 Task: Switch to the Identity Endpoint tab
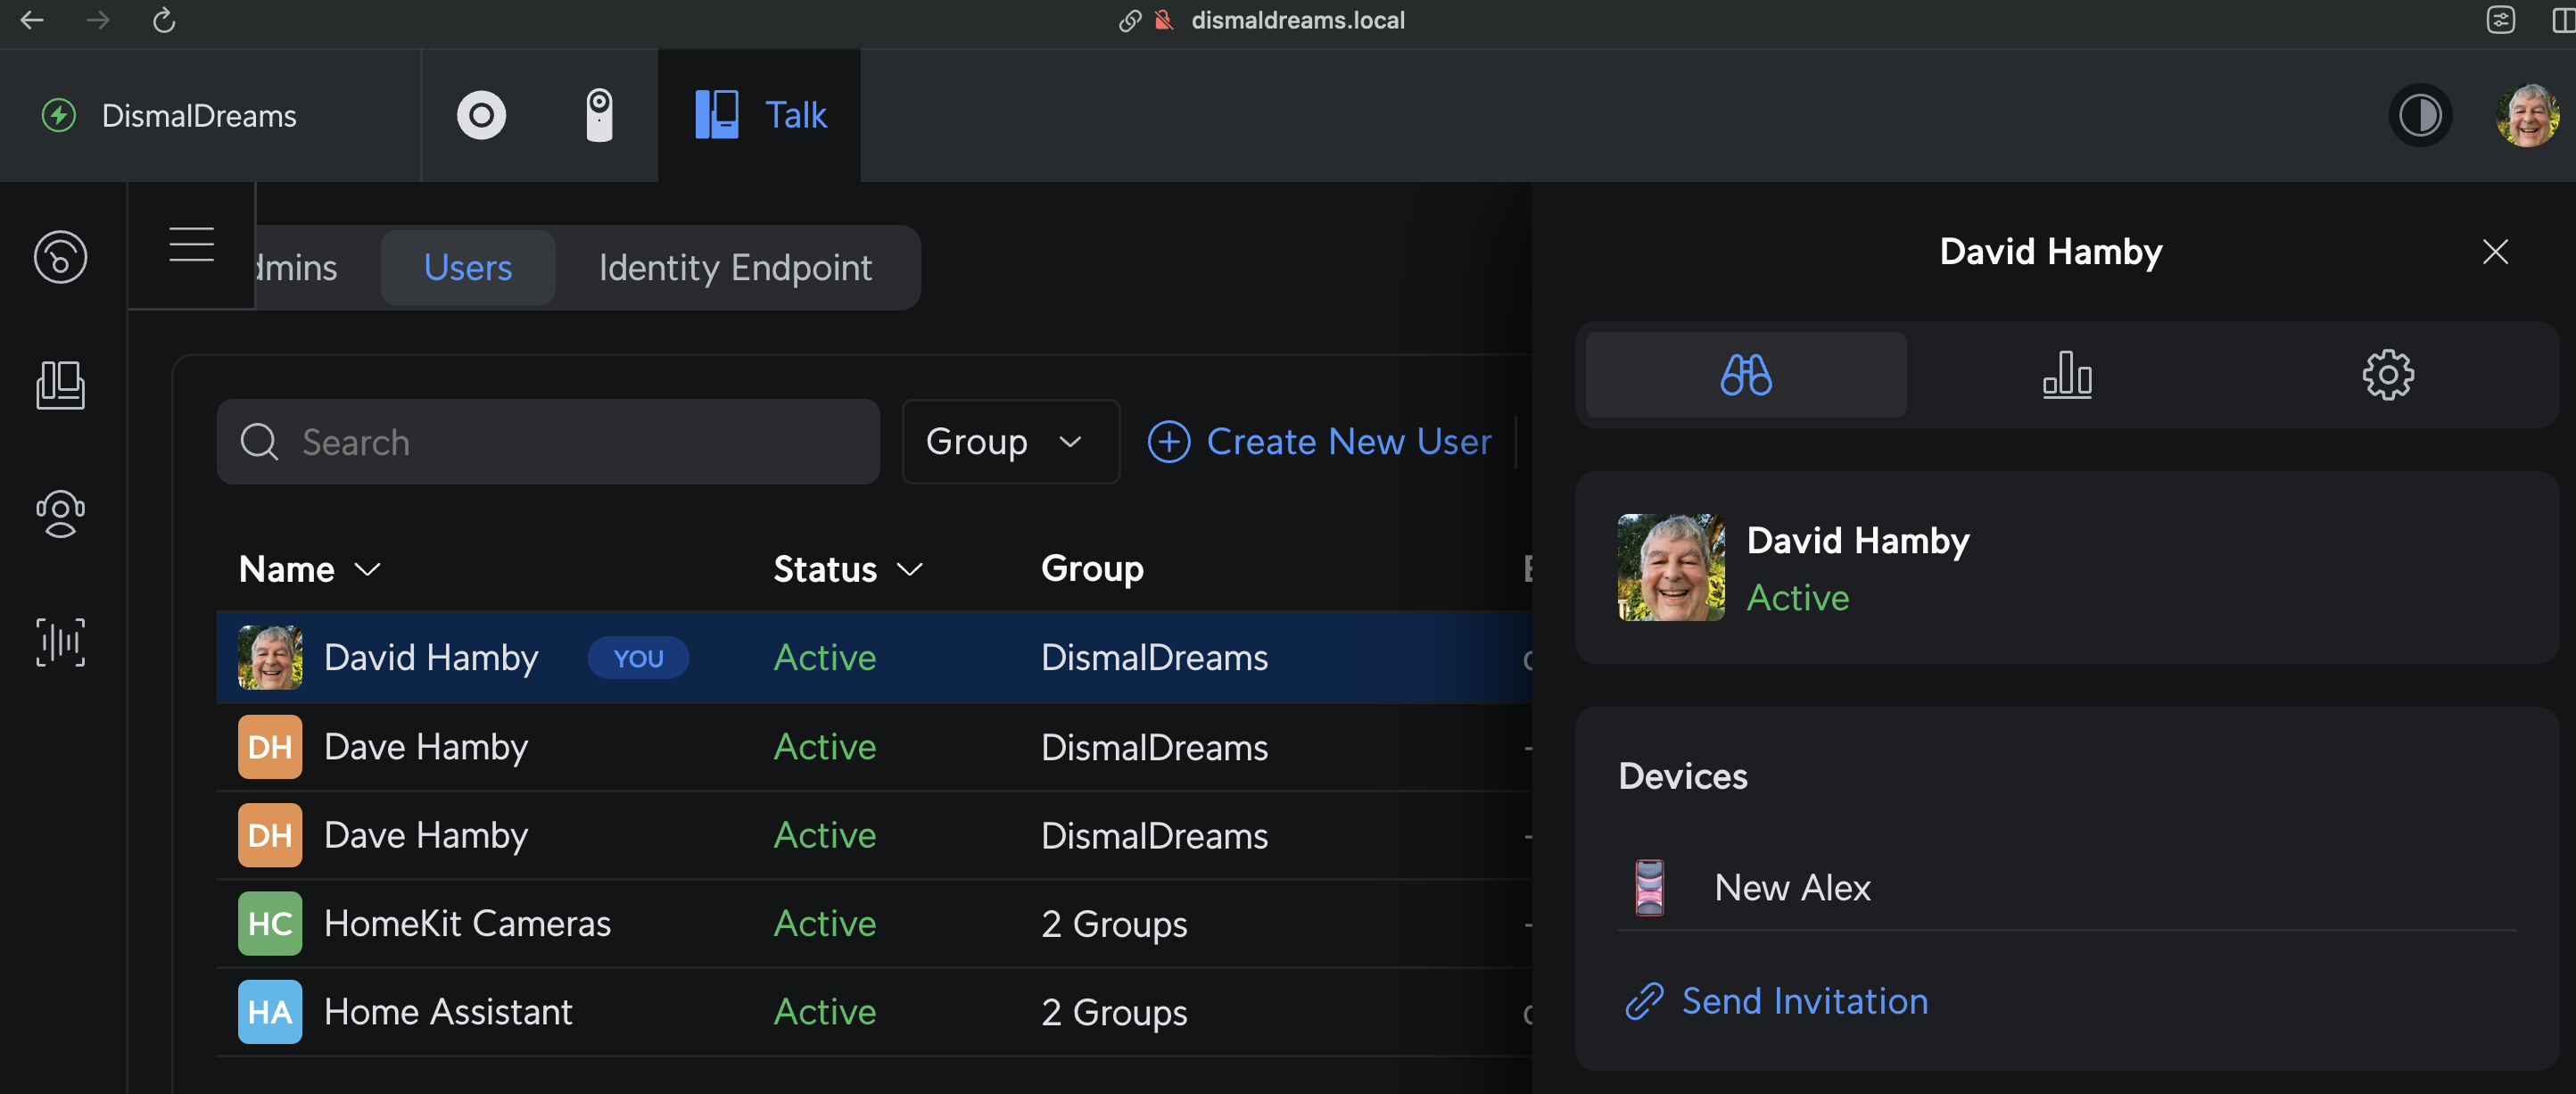point(735,268)
